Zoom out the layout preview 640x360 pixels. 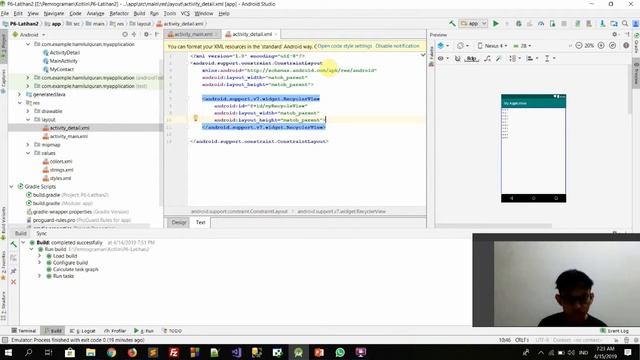(578, 46)
